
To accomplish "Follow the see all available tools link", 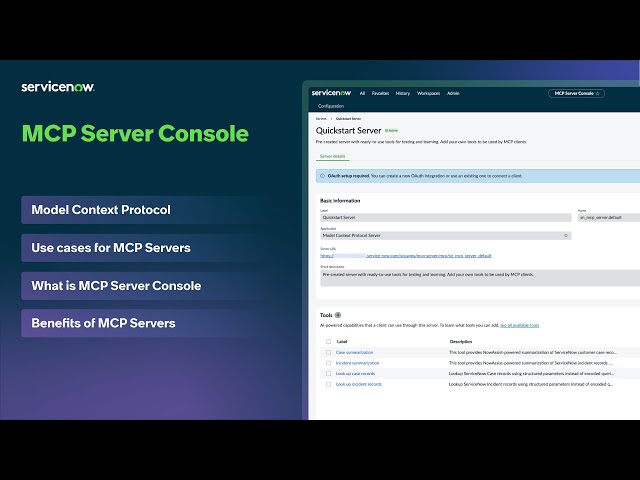I will 520,325.
